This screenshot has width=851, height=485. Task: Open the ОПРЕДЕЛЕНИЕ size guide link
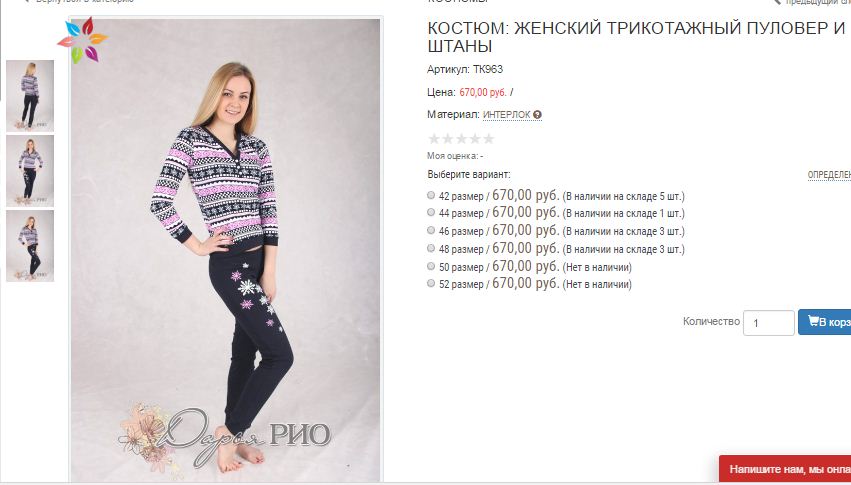[x=829, y=175]
